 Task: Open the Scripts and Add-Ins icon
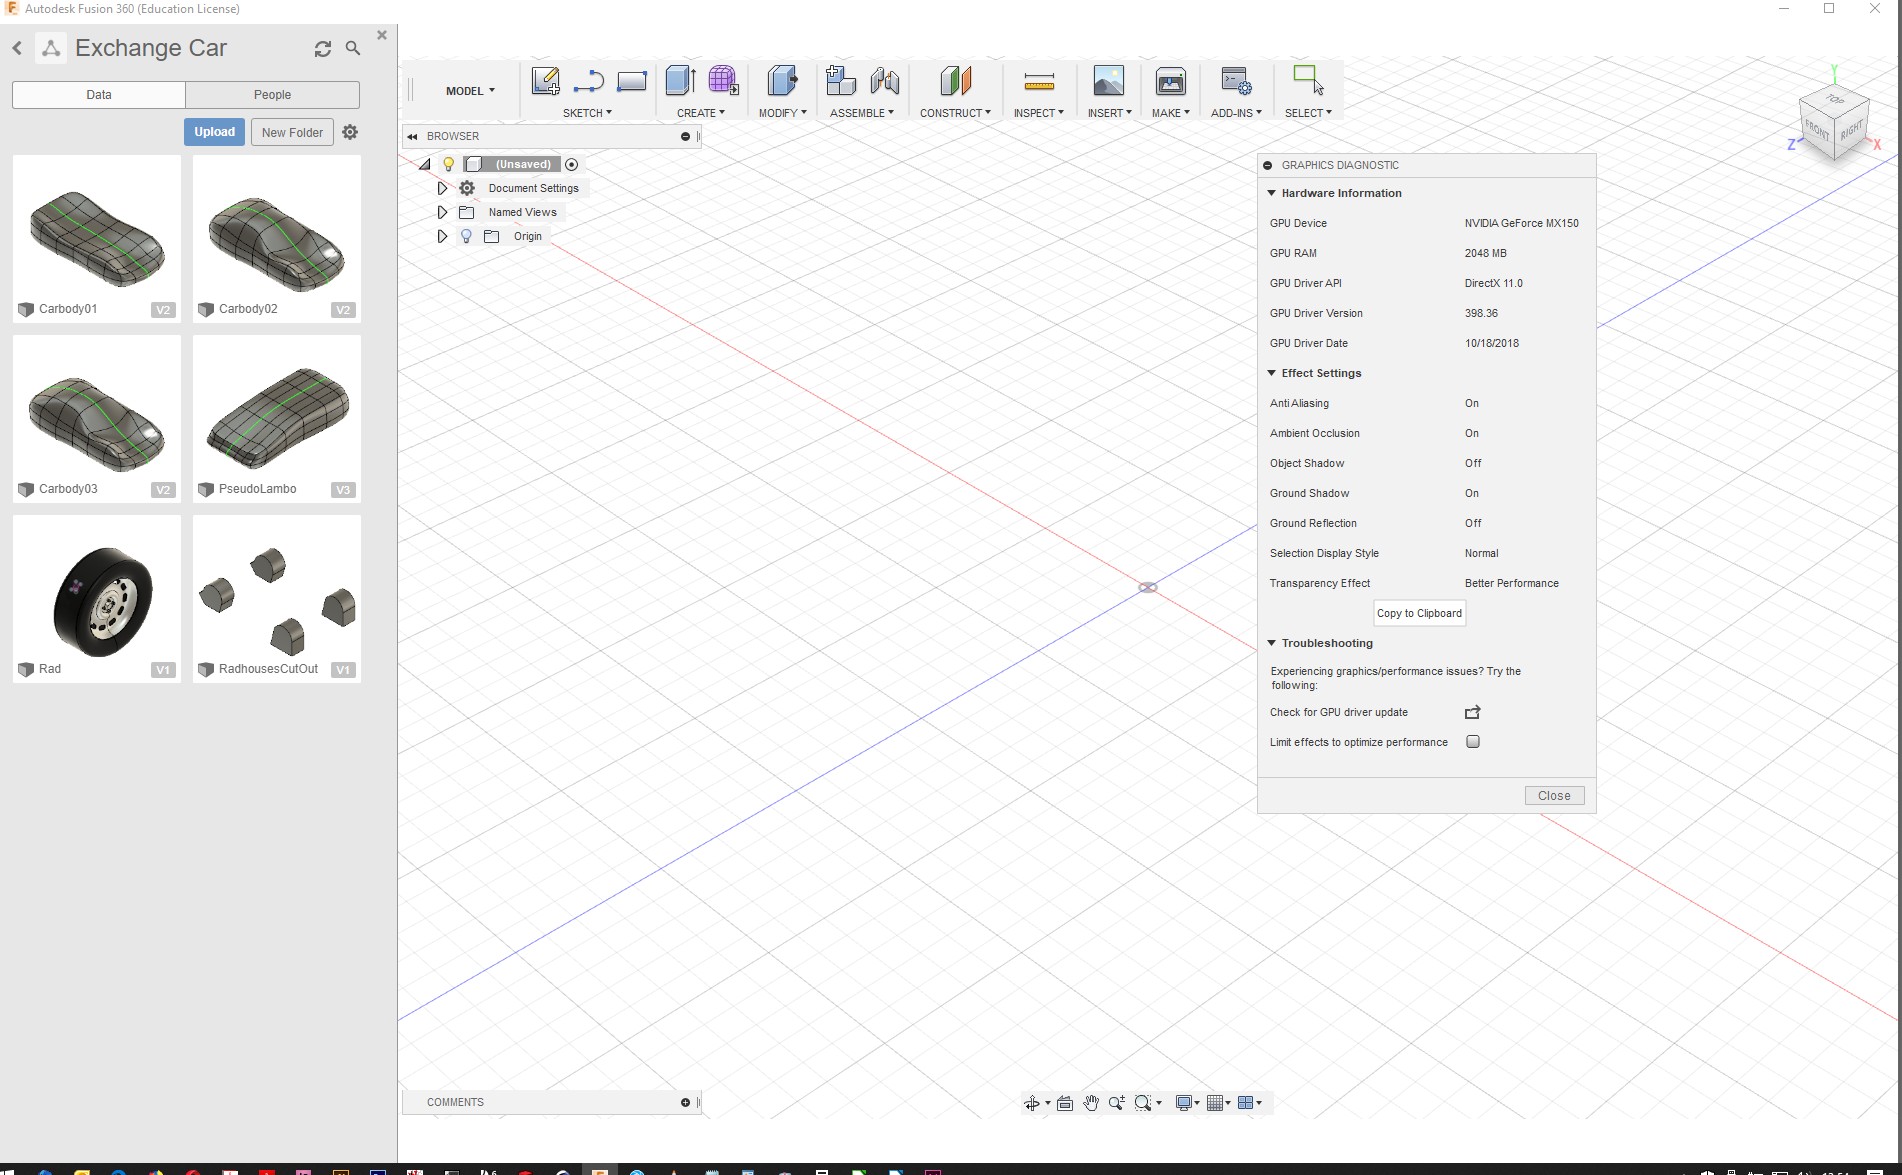pyautogui.click(x=1236, y=81)
